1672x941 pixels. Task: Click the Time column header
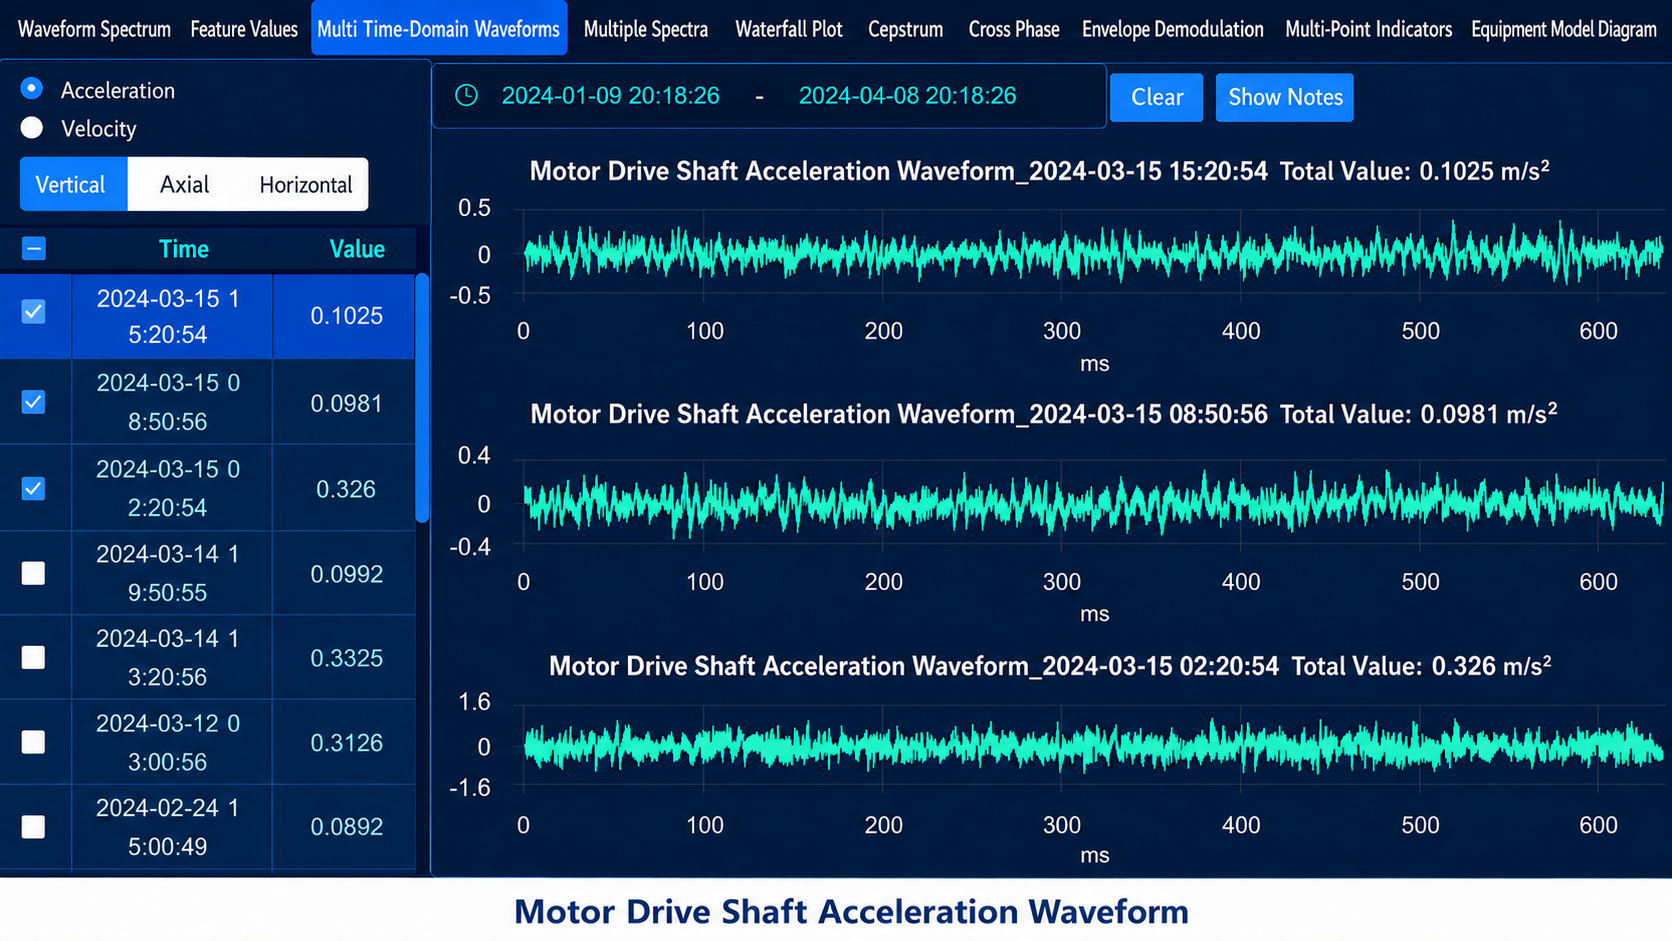[184, 249]
